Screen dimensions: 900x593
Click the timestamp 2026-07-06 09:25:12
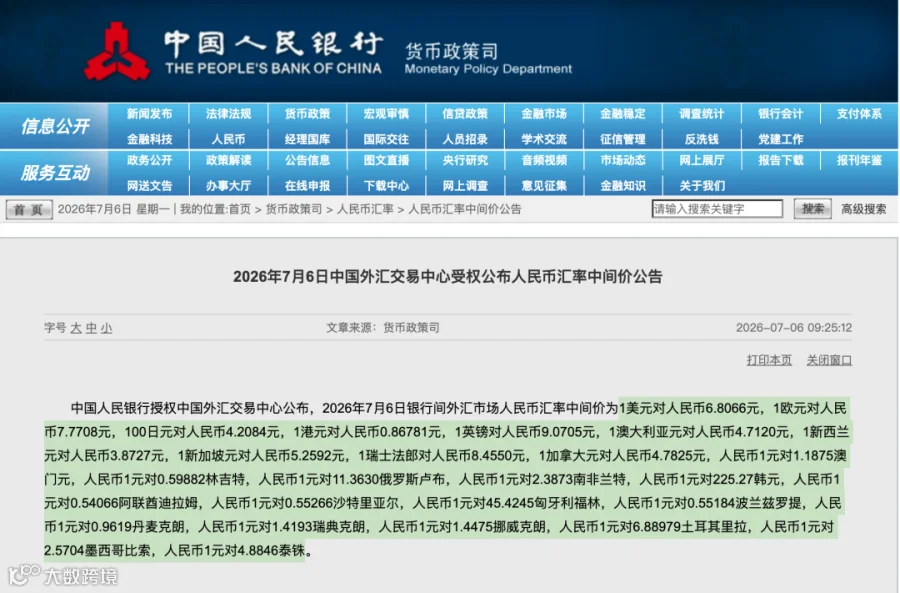click(794, 328)
